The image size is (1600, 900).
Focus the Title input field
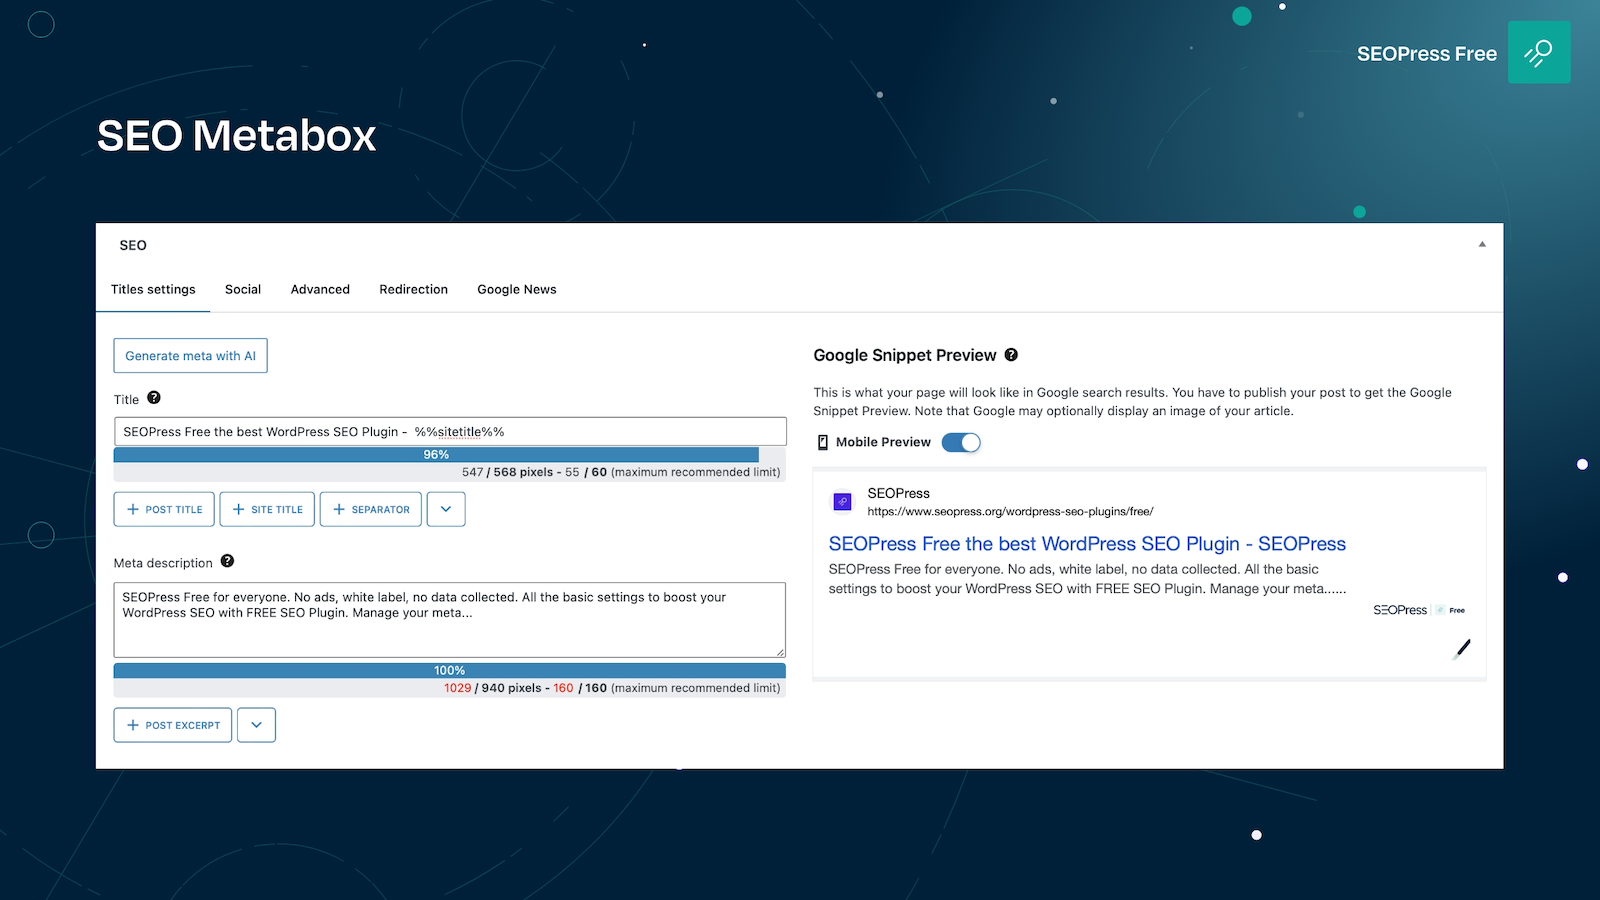click(450, 432)
